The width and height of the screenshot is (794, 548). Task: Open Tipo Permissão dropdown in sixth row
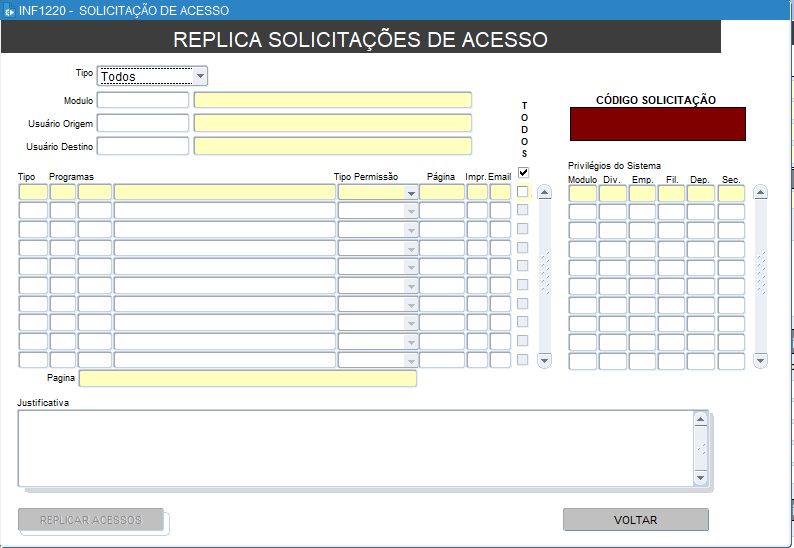tap(411, 286)
